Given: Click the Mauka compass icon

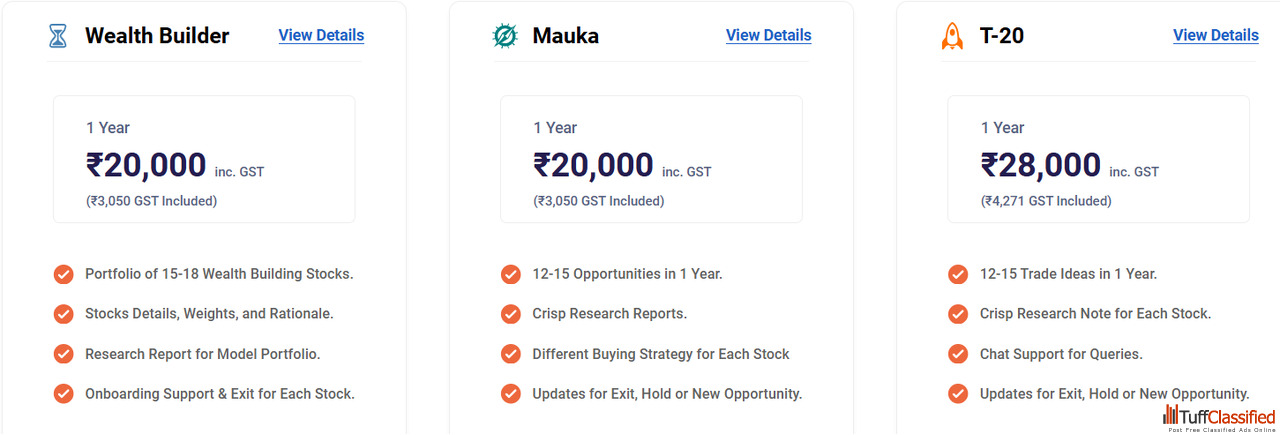Looking at the screenshot, I should [x=505, y=36].
